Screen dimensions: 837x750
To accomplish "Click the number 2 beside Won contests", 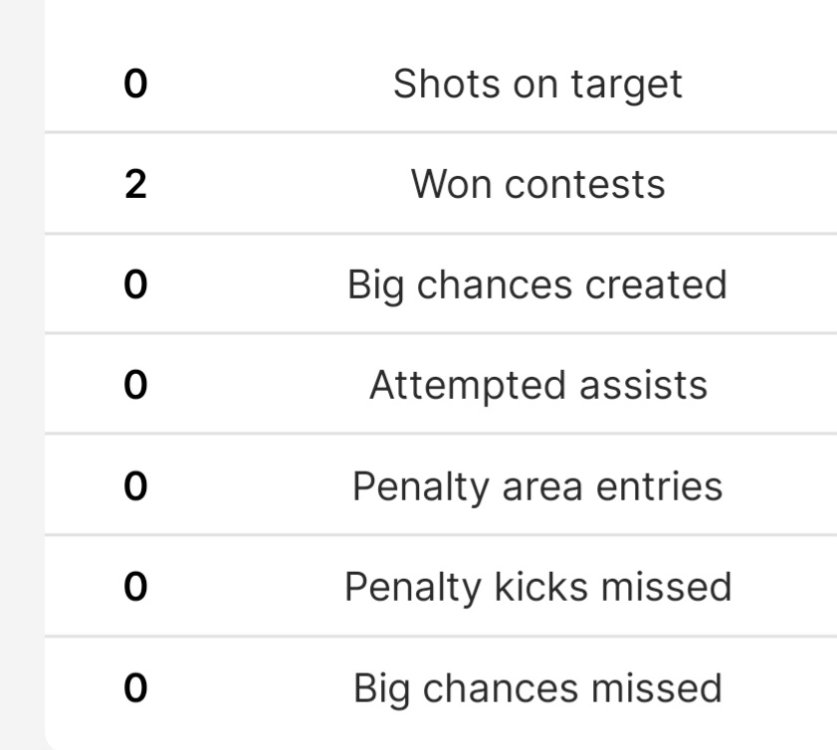I will coord(135,184).
